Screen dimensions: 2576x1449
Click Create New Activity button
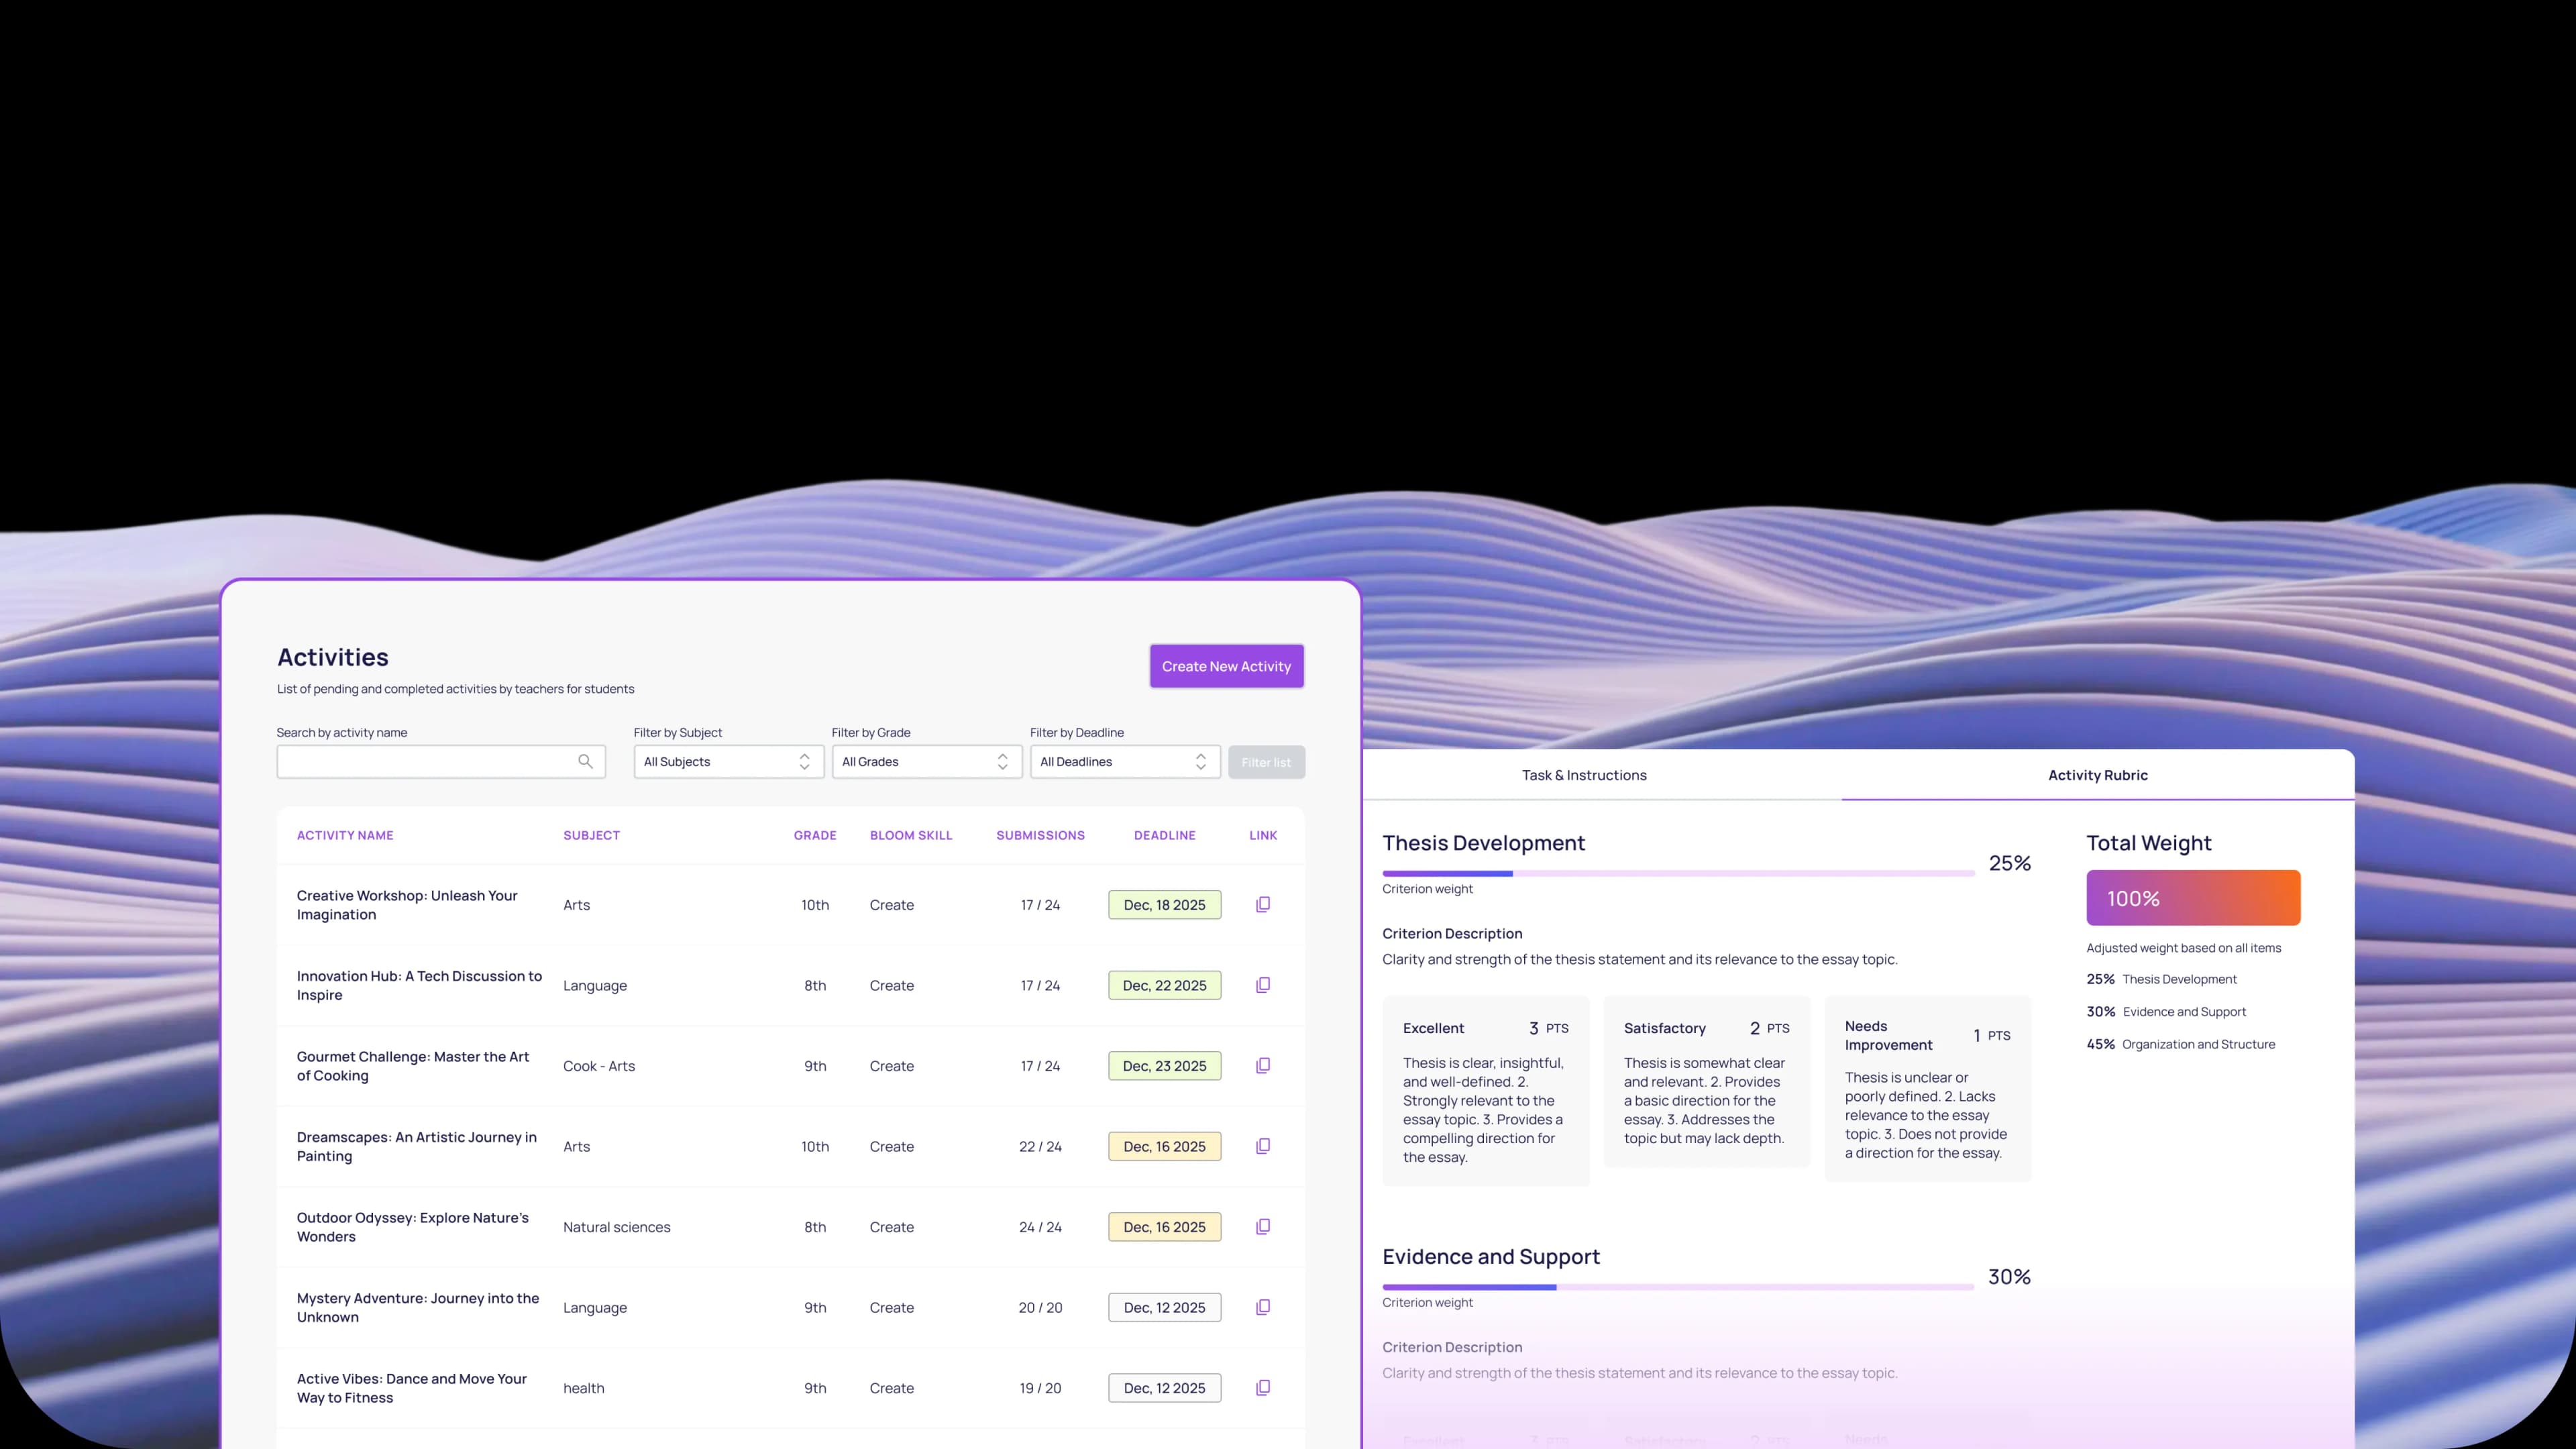tap(1226, 666)
